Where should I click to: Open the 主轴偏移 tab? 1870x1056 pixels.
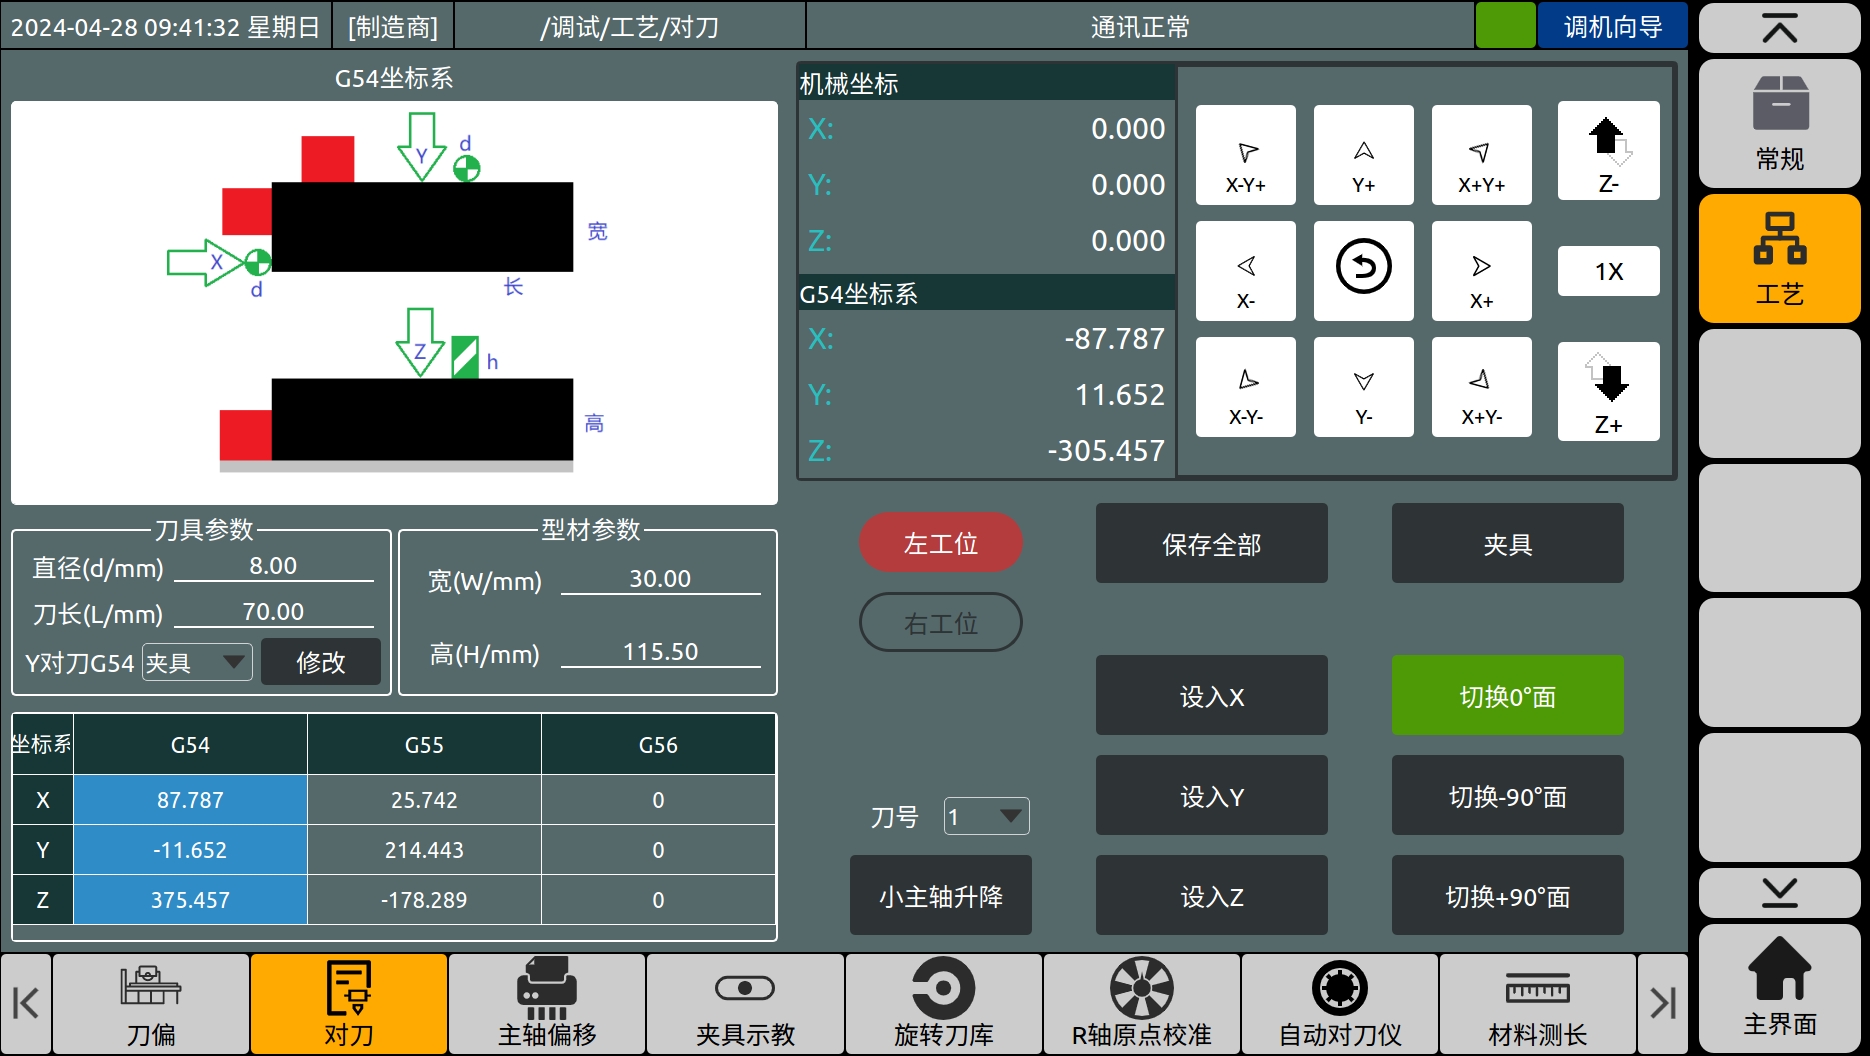tap(547, 1003)
